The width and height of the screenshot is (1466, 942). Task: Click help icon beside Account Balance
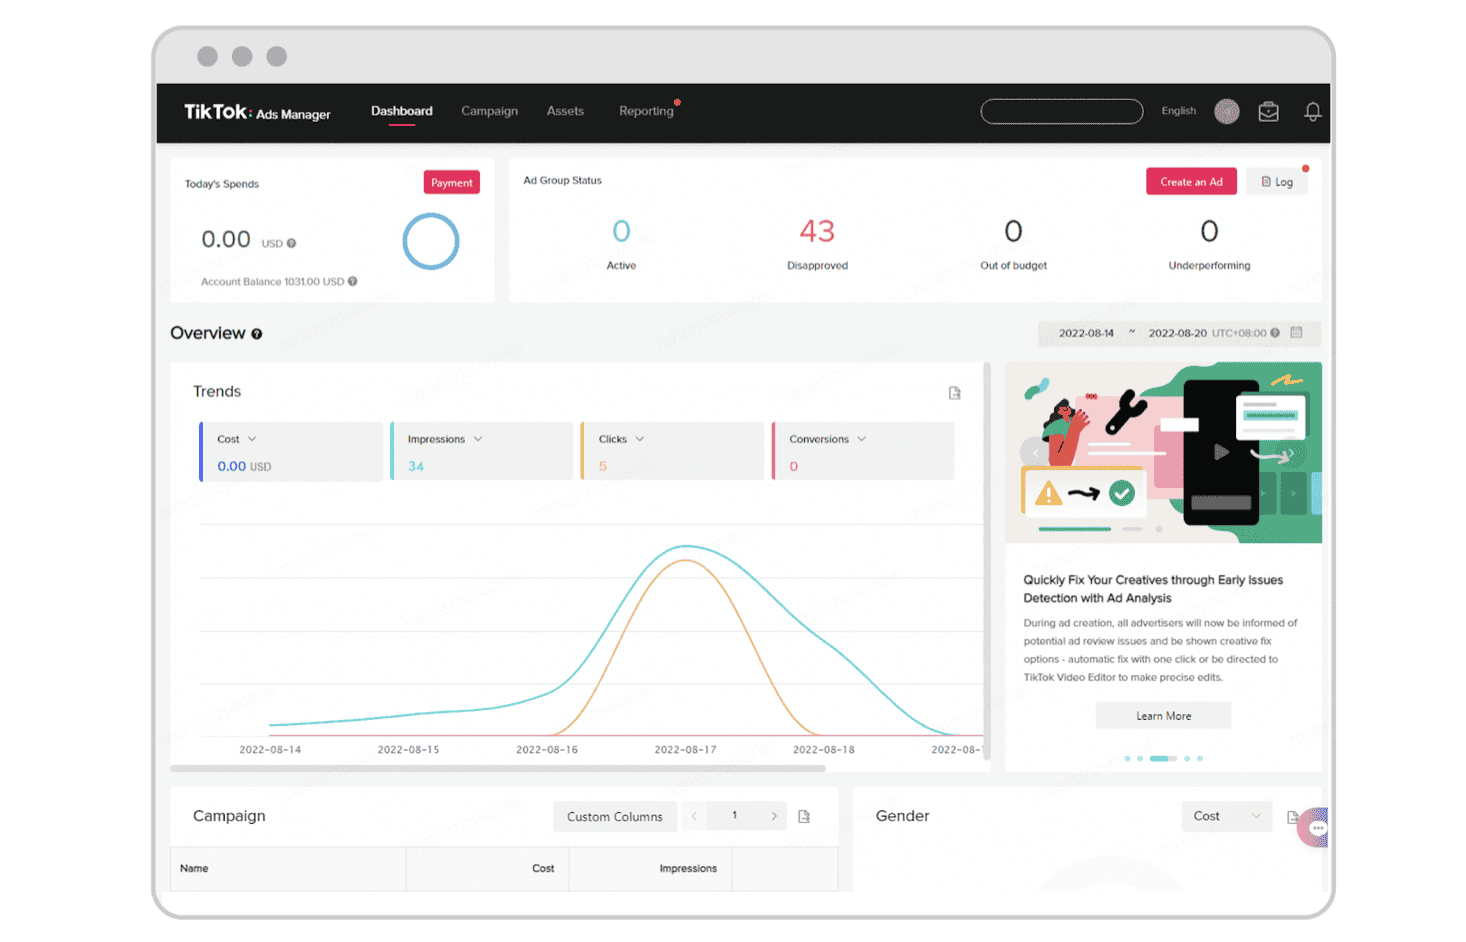[353, 281]
